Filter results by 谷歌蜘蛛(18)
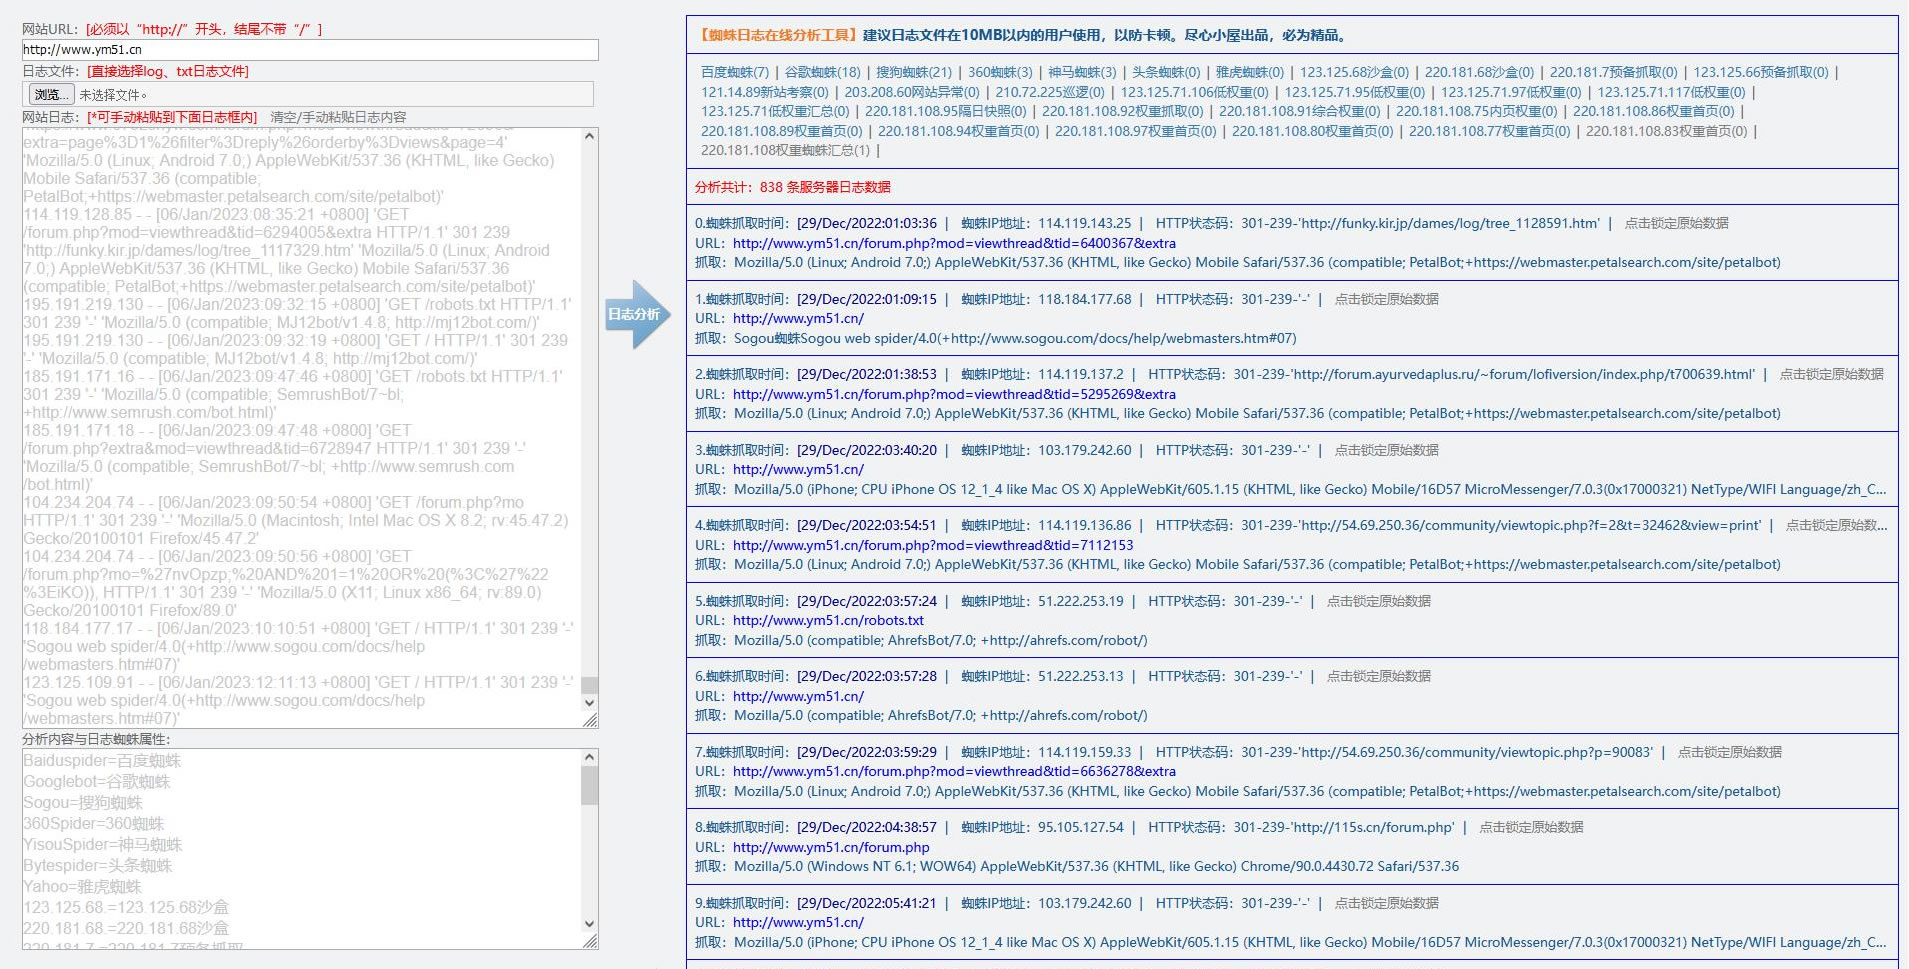The width and height of the screenshot is (1909, 969). point(822,72)
